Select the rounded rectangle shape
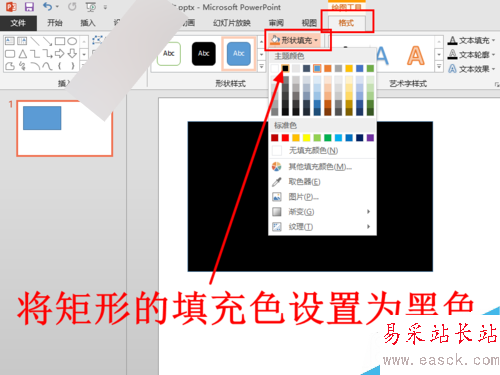Viewport: 500px width, 375px height. click(10, 54)
